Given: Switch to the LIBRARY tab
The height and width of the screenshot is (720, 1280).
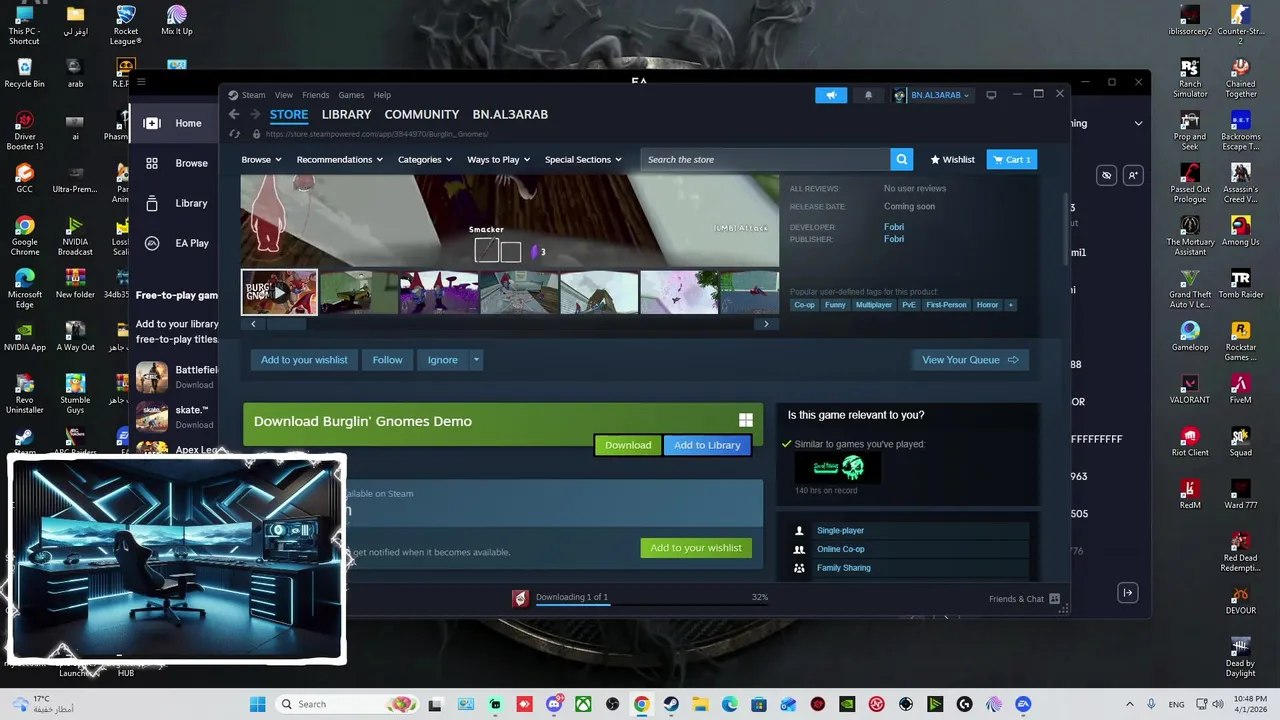Looking at the screenshot, I should click(346, 114).
